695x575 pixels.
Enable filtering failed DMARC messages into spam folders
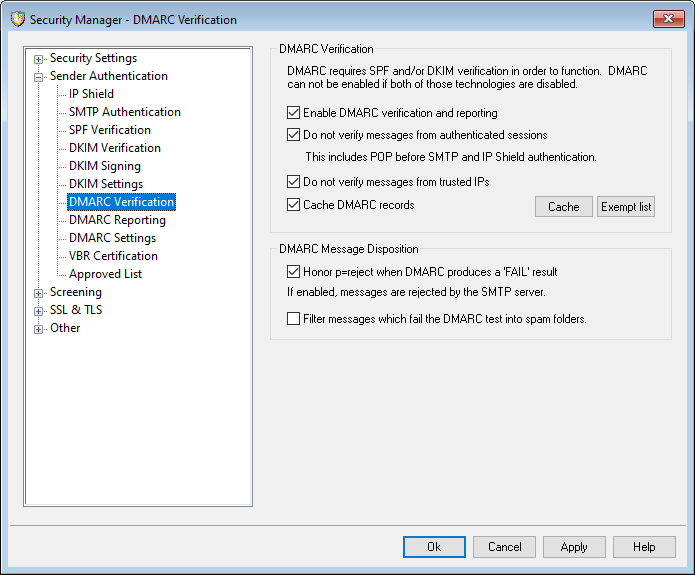point(293,319)
